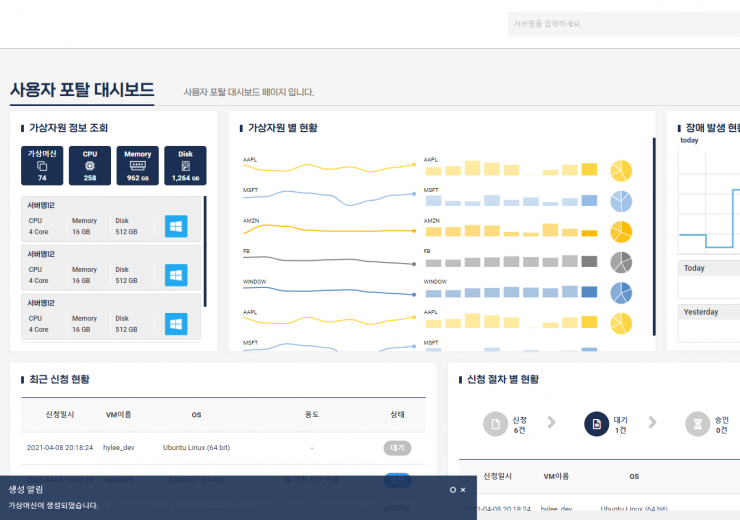Click the 상태 column header
The height and width of the screenshot is (520, 740).
click(397, 414)
